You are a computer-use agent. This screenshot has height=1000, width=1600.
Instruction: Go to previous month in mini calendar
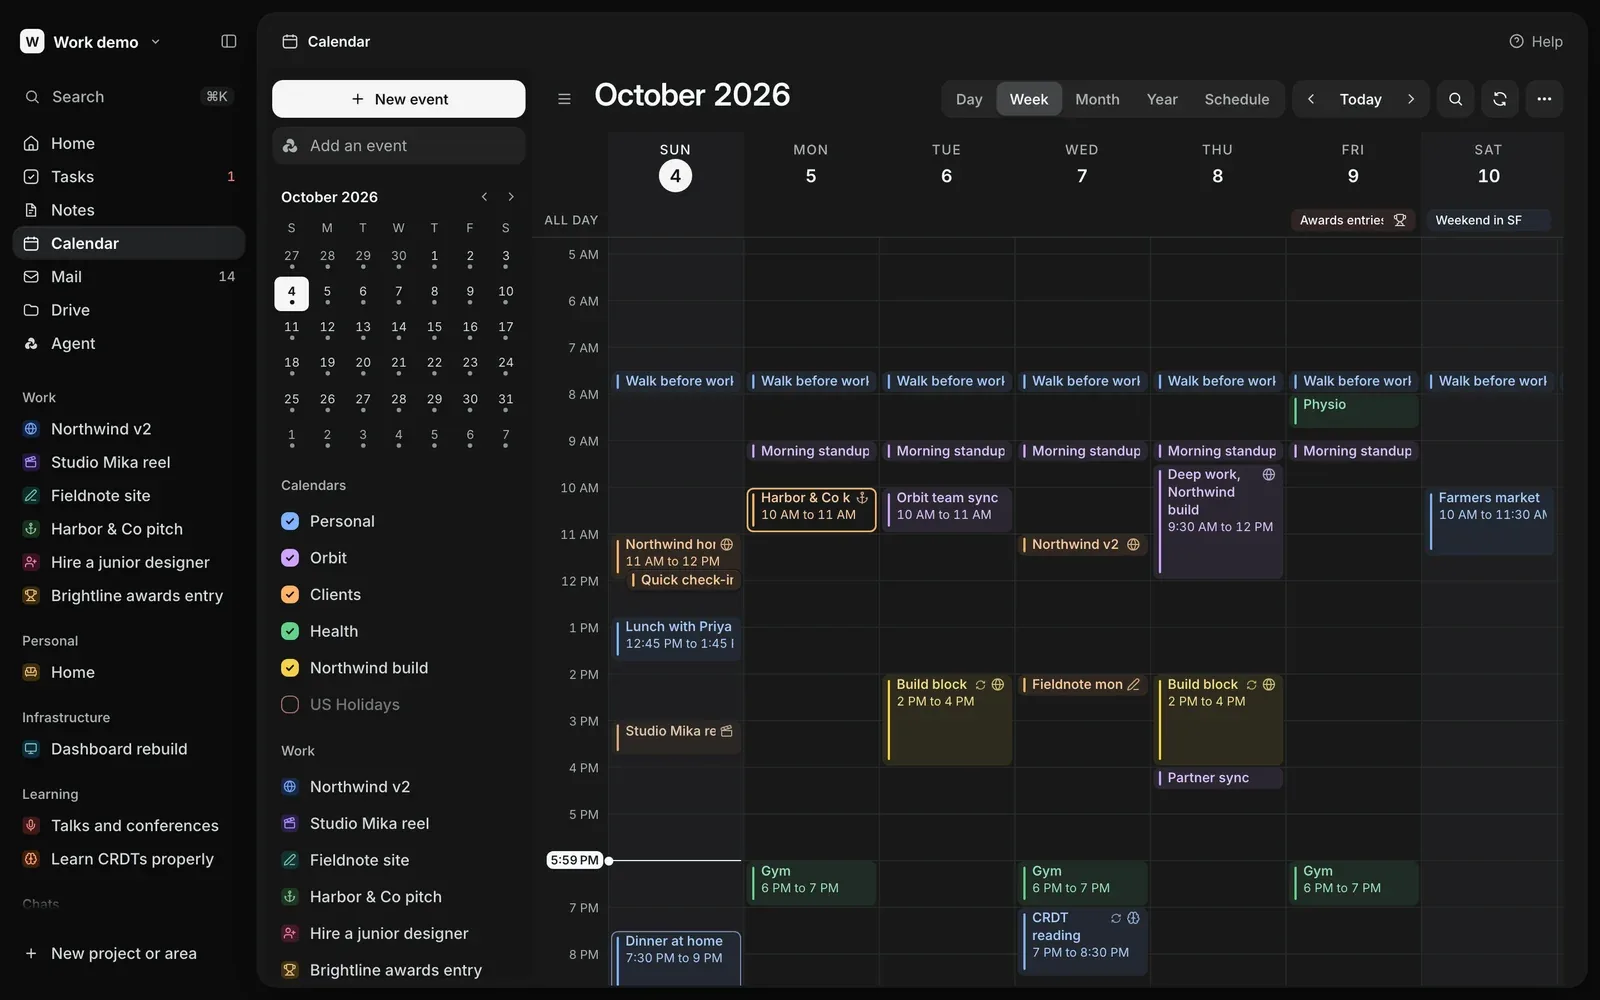pyautogui.click(x=484, y=197)
